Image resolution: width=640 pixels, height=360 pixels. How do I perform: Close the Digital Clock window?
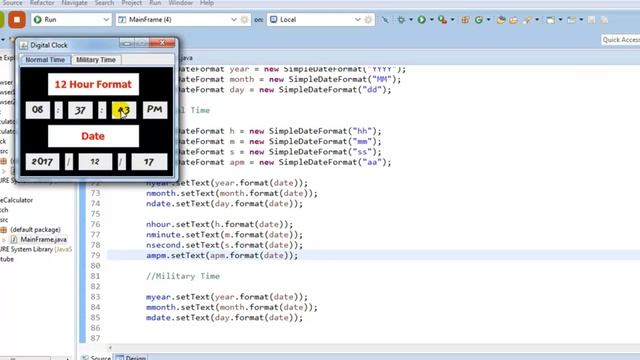click(162, 42)
